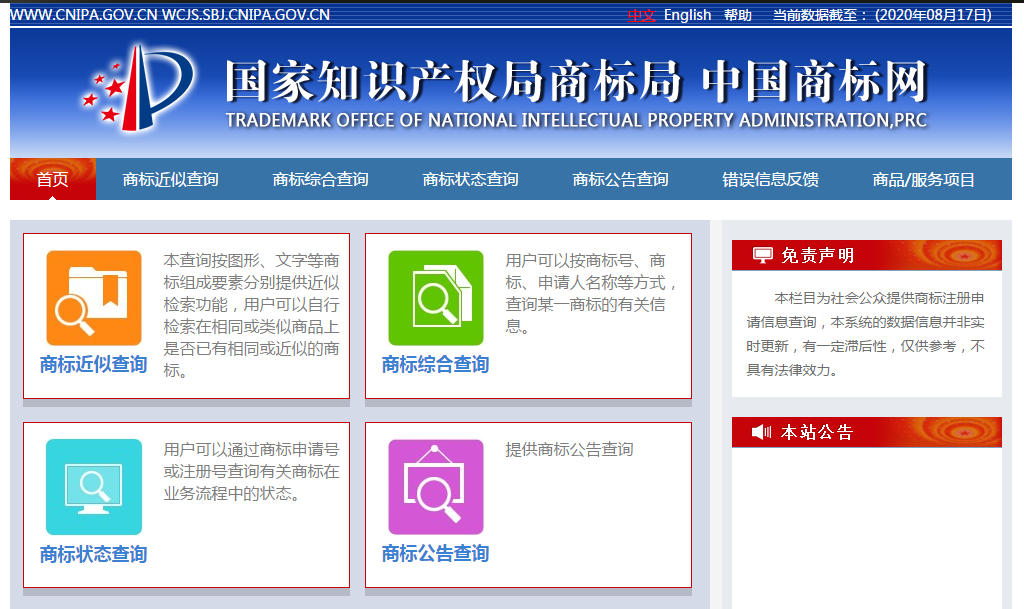Click the computer icon beside 免责声明
This screenshot has width=1024, height=609.
[x=761, y=254]
